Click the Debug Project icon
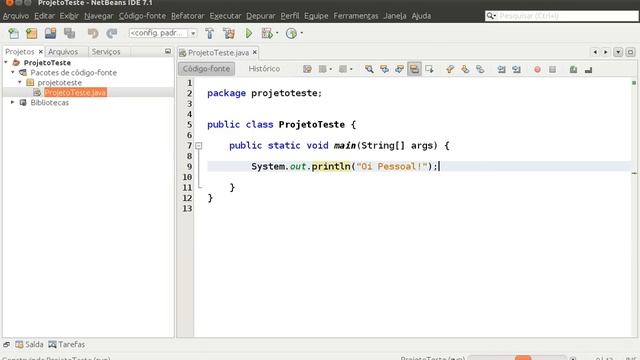Image resolution: width=640 pixels, height=360 pixels. (267, 33)
